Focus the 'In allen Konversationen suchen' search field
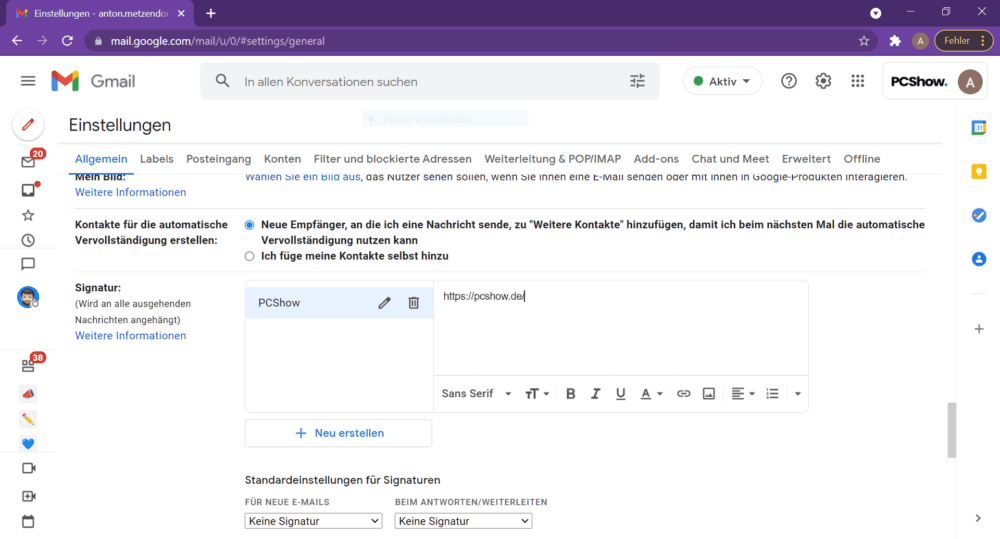The height and width of the screenshot is (539, 1000). click(x=430, y=82)
